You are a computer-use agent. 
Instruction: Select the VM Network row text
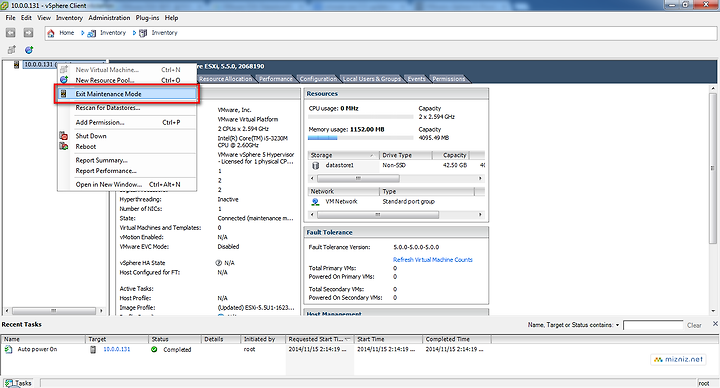pyautogui.click(x=341, y=202)
